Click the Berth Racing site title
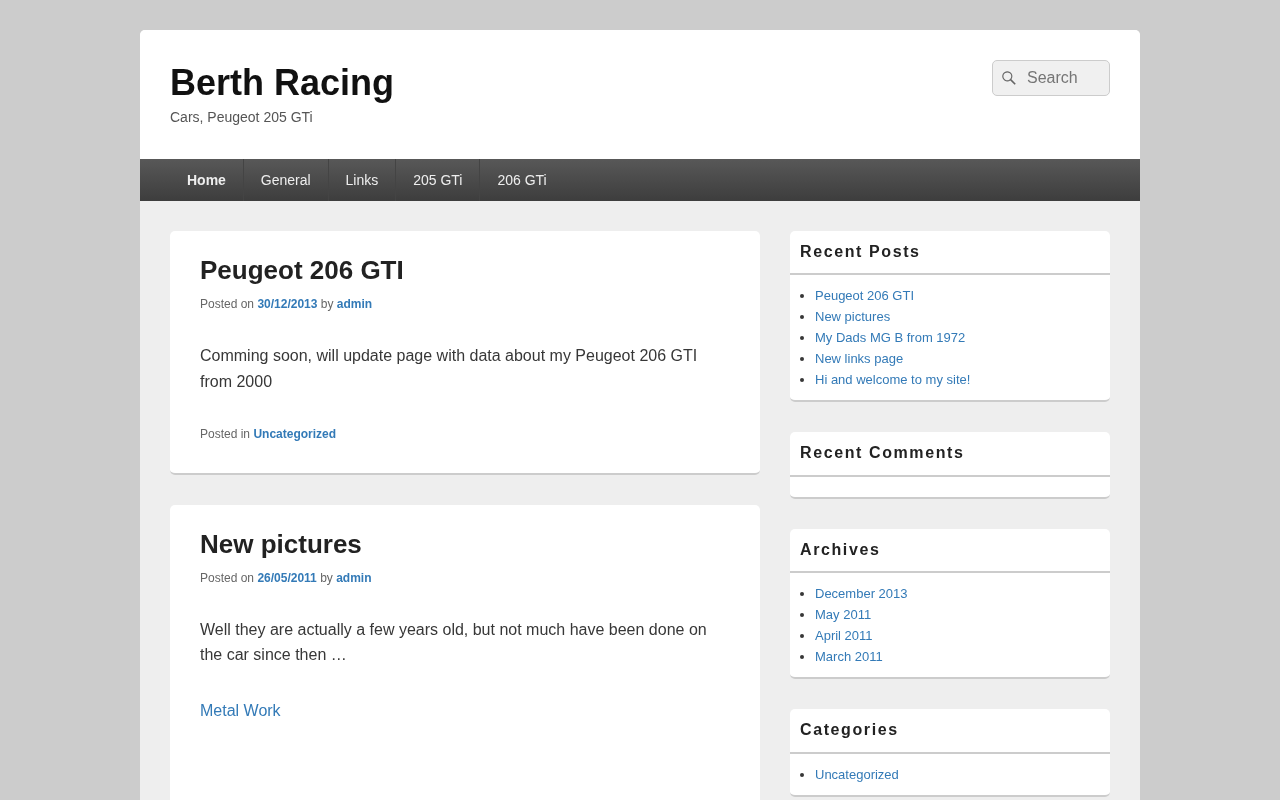 pos(282,82)
